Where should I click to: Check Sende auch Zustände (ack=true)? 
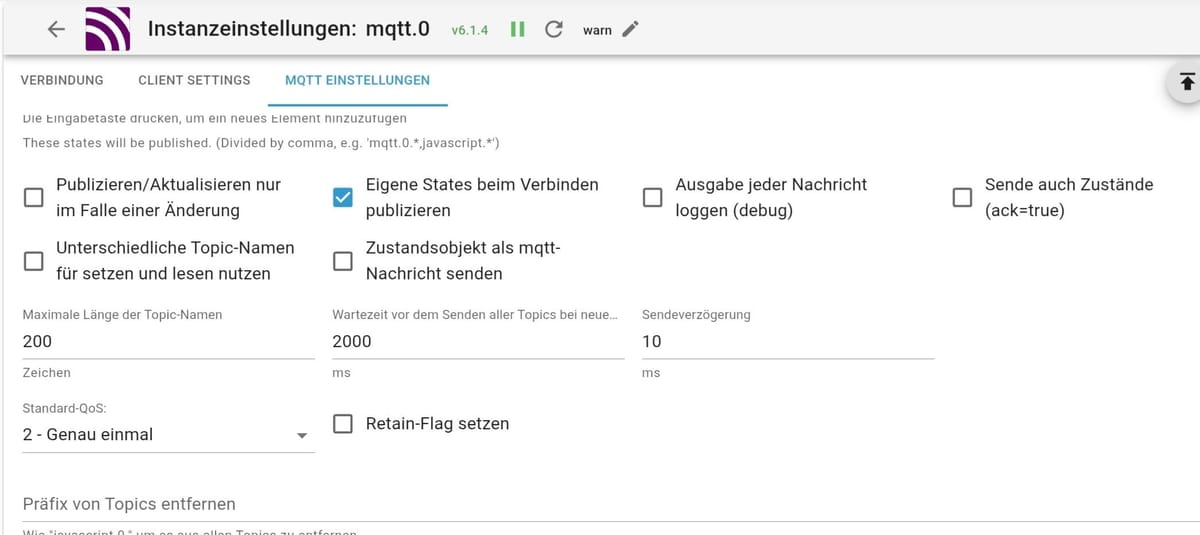coord(962,197)
